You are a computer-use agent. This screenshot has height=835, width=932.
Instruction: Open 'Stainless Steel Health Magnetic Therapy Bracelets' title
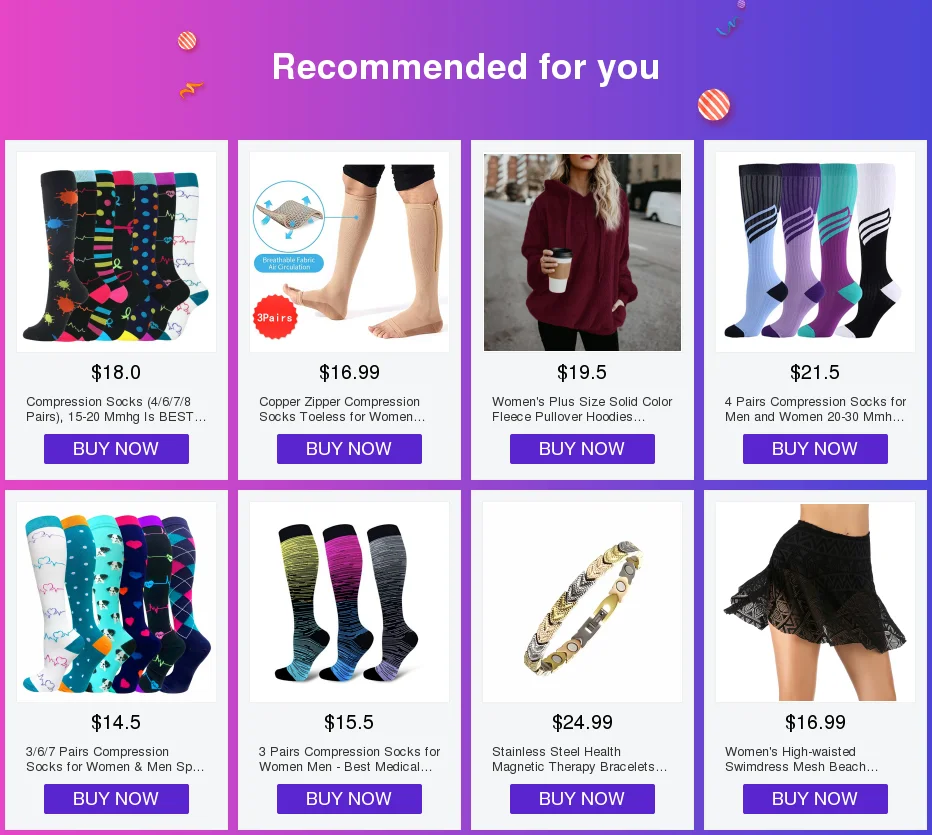tap(580, 760)
